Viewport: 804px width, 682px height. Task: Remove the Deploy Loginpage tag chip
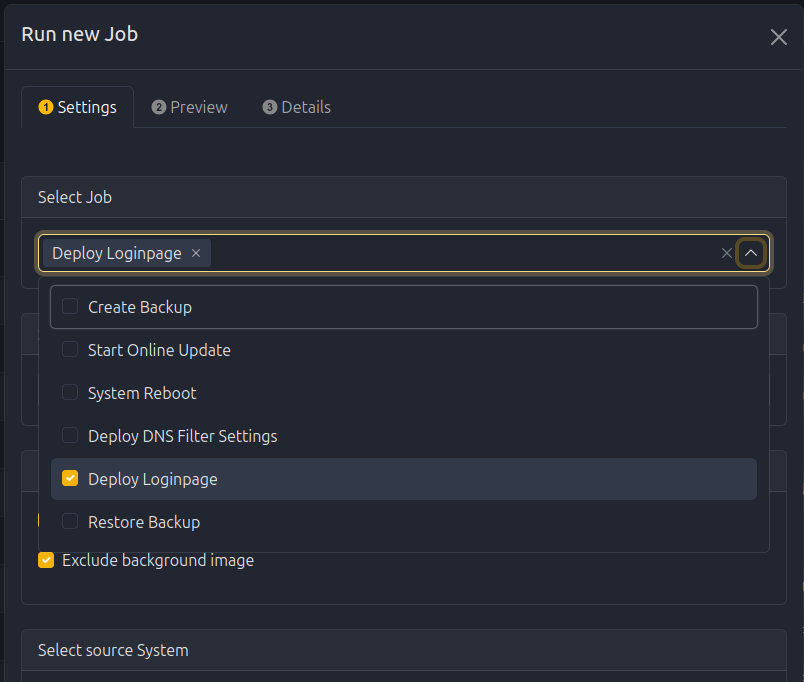(x=196, y=253)
